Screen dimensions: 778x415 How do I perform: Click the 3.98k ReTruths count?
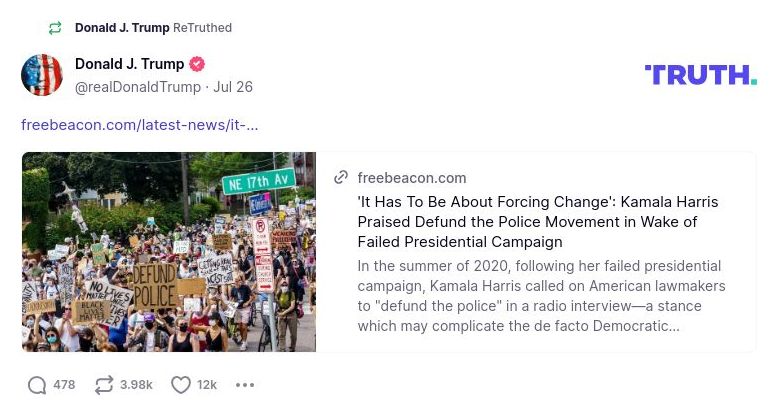136,385
